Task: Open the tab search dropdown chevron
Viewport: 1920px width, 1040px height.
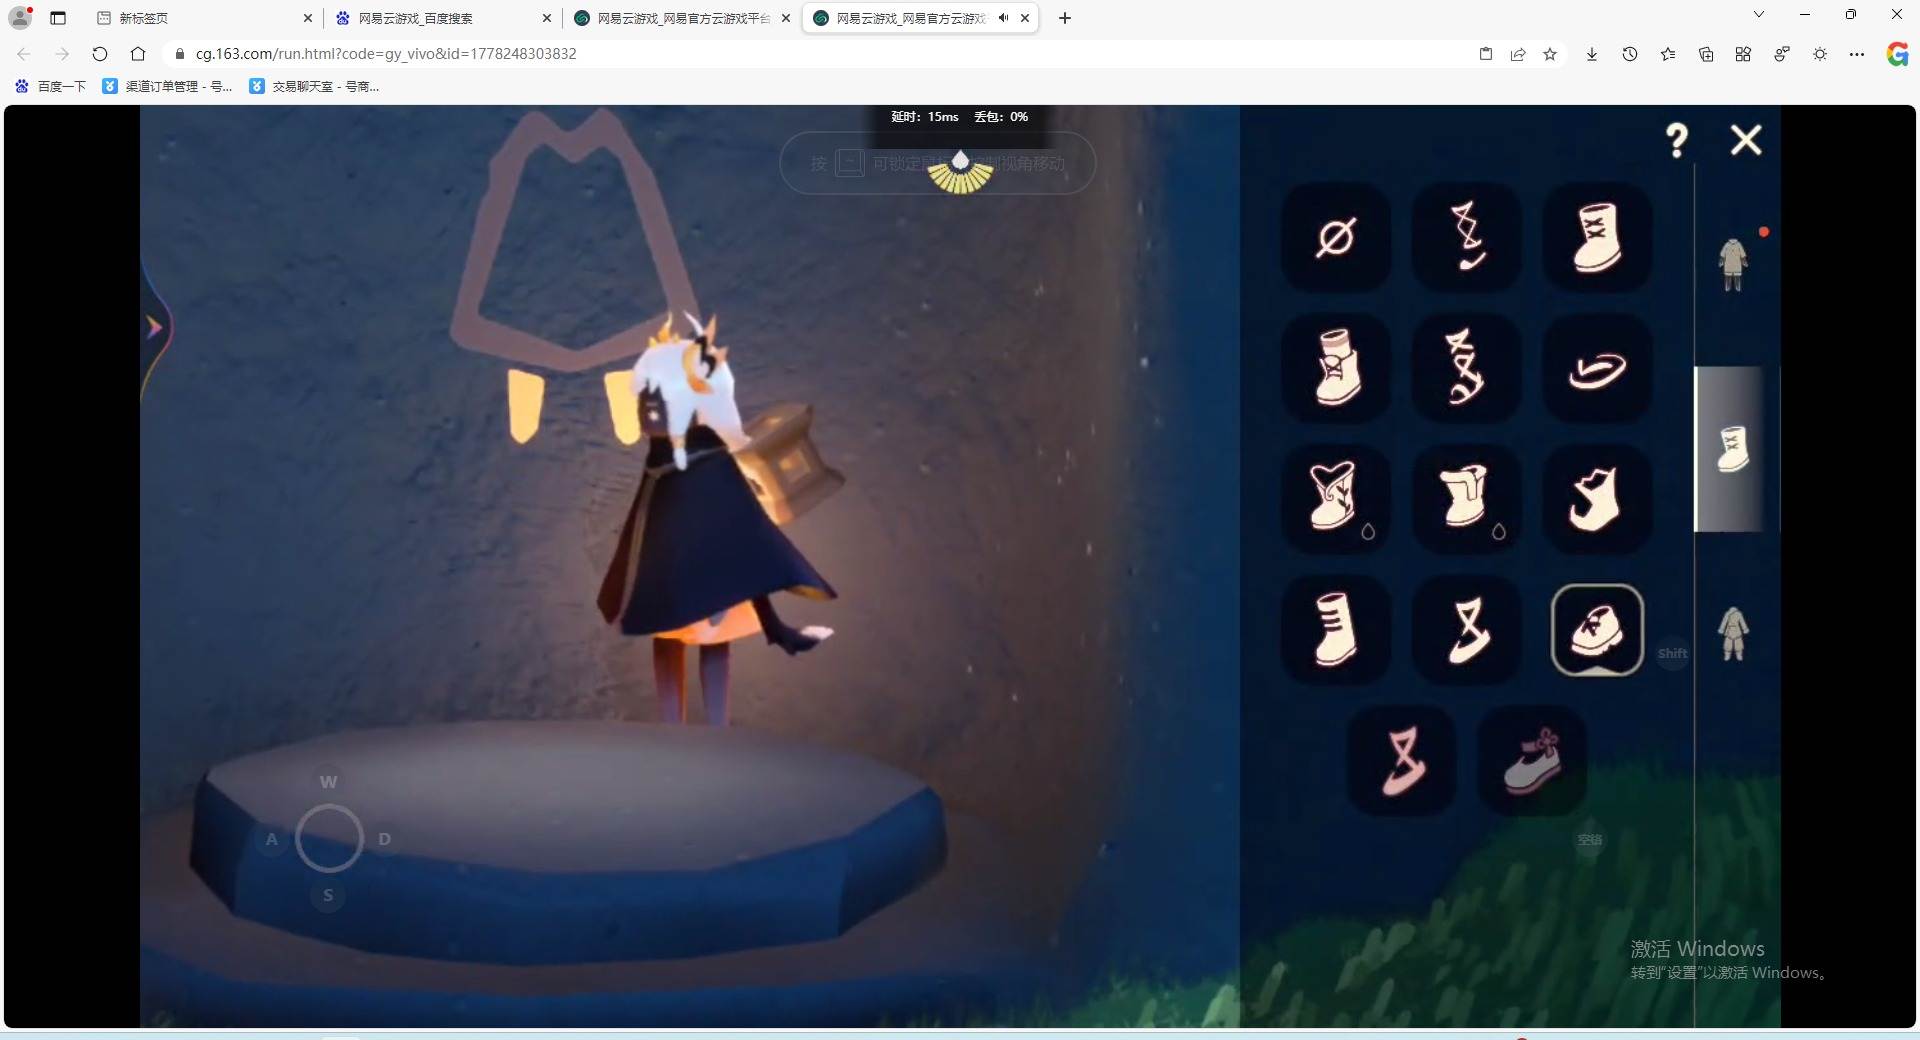Action: pyautogui.click(x=1759, y=15)
